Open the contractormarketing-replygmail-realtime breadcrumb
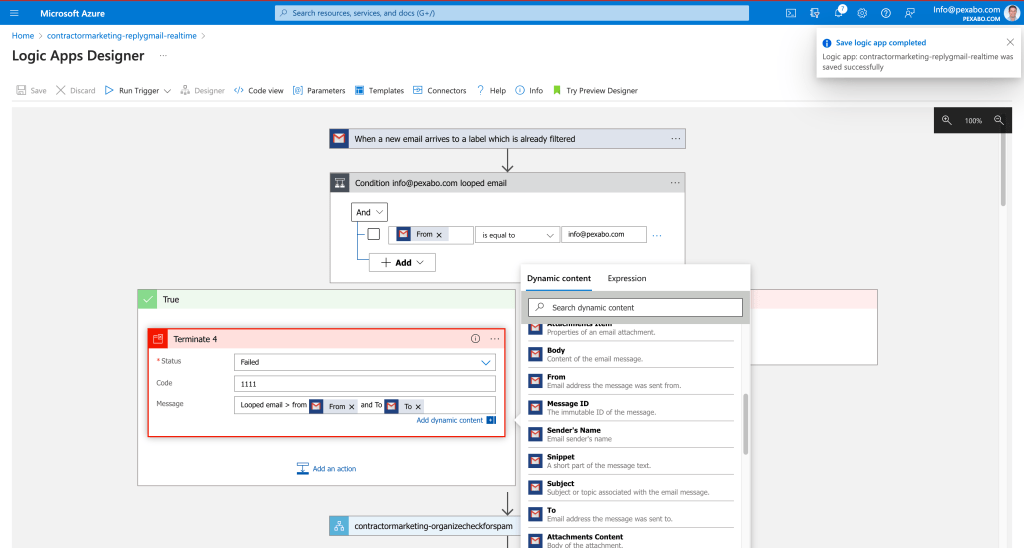Screen dimensions: 1024x548 pyautogui.click(x=121, y=36)
